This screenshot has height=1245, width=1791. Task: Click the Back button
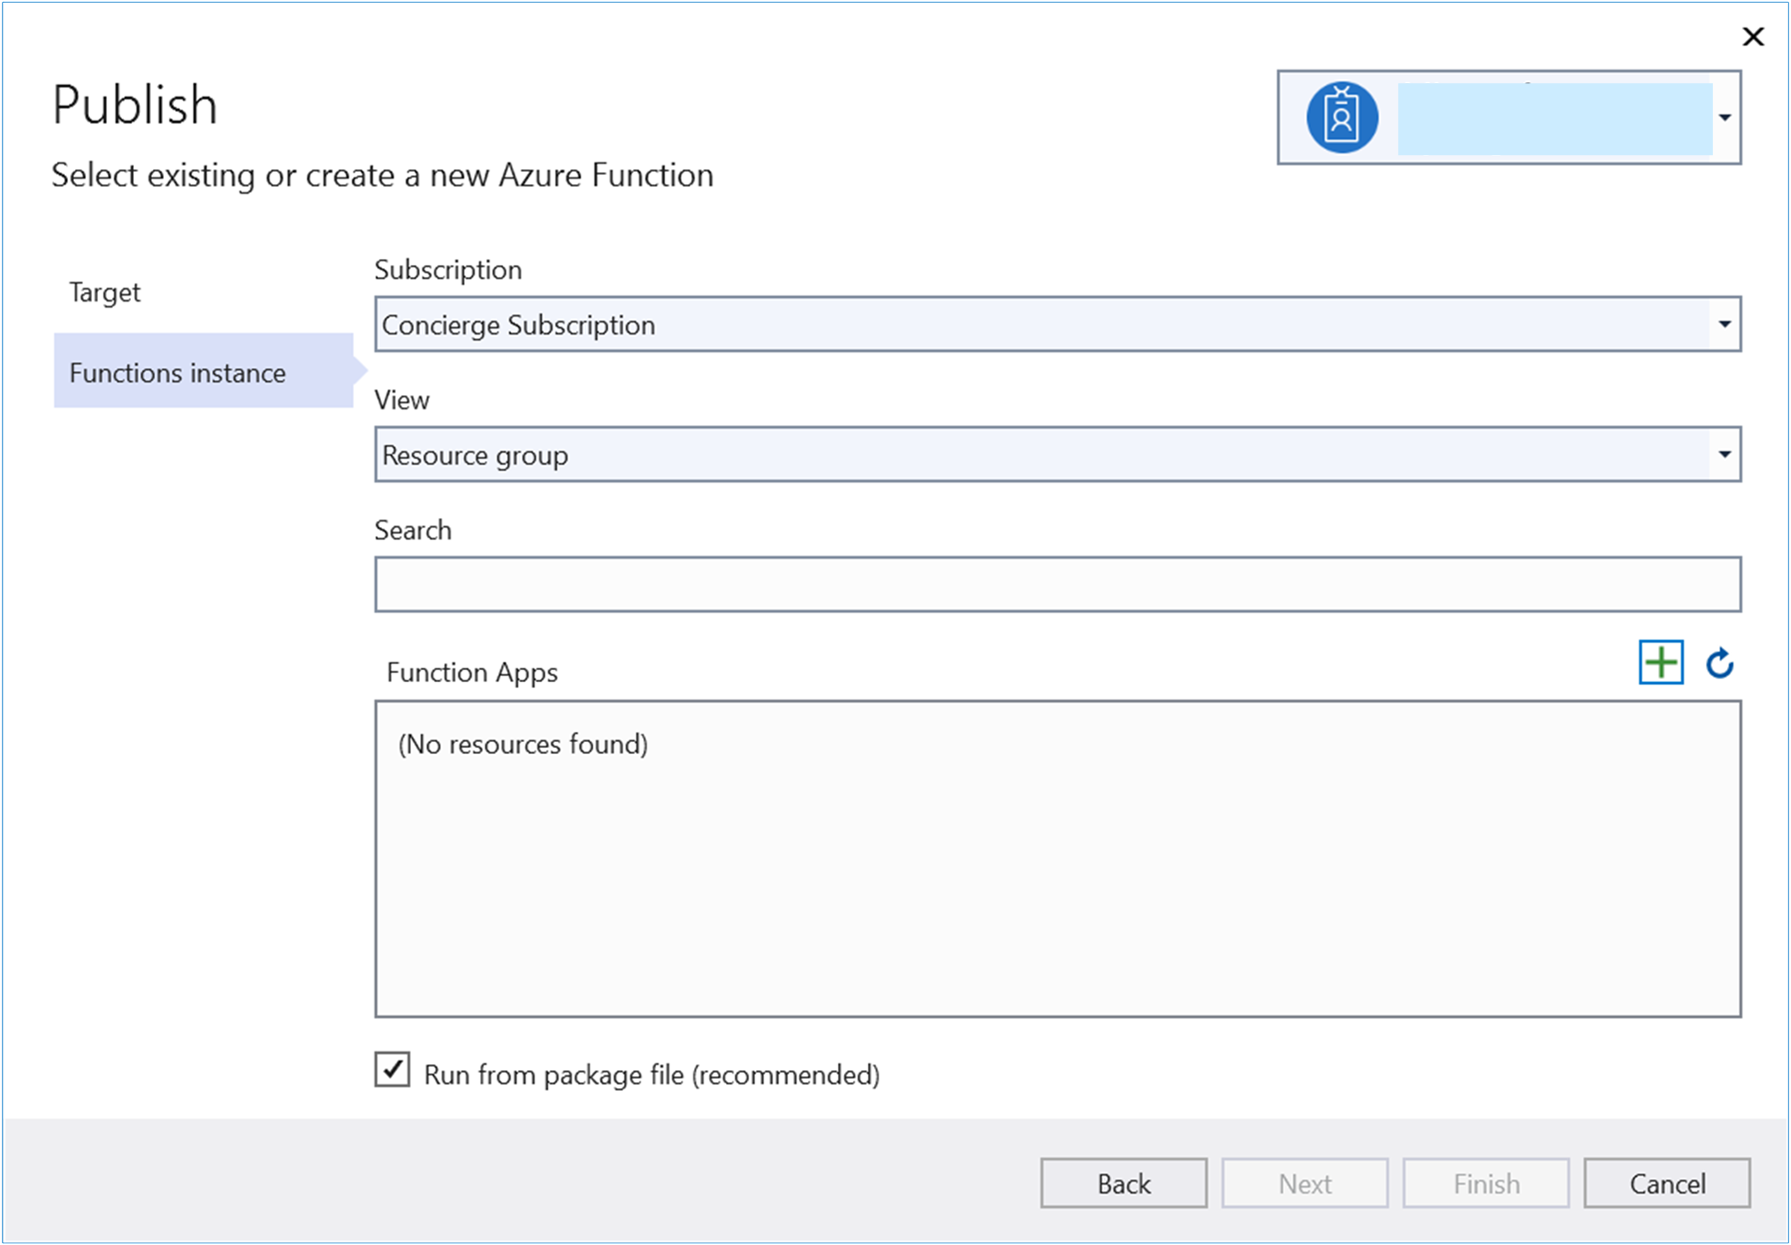point(1124,1183)
